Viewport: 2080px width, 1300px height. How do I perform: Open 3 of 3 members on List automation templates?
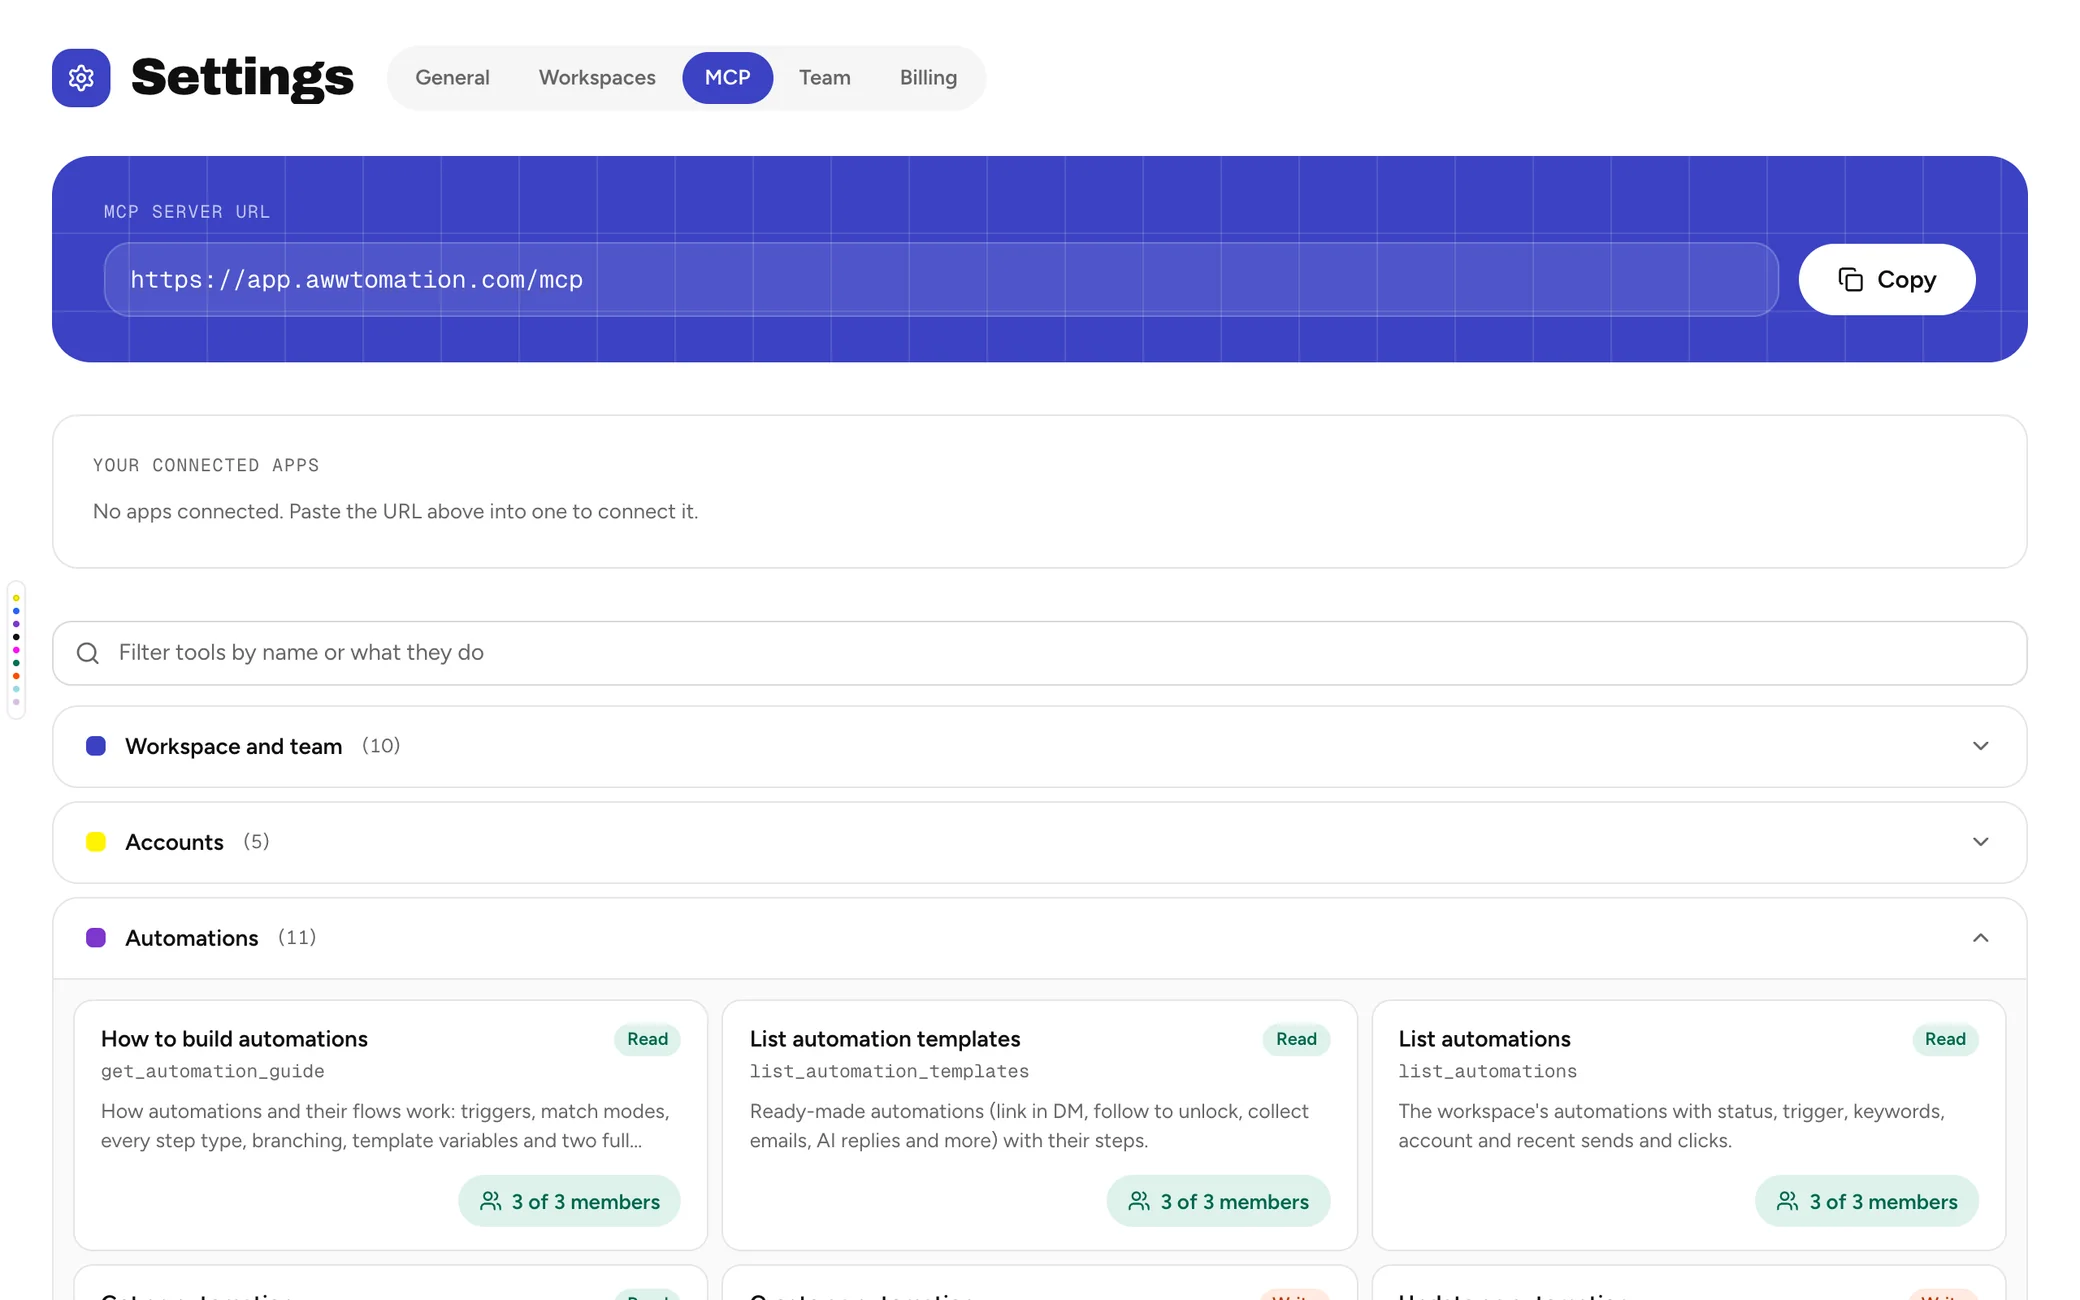coord(1218,1201)
